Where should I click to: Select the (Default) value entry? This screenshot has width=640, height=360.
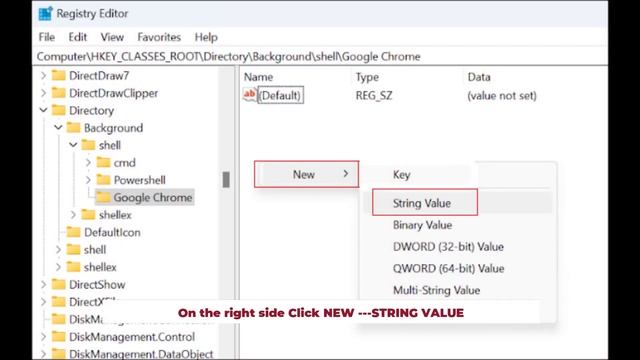[x=280, y=95]
